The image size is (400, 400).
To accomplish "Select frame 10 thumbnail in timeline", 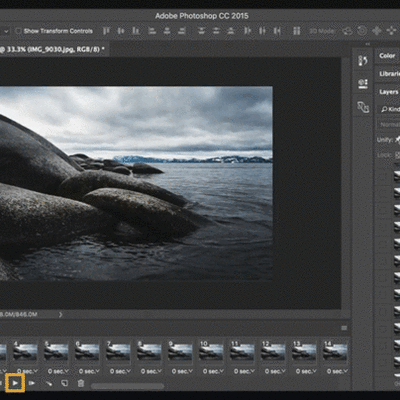I will [x=211, y=352].
